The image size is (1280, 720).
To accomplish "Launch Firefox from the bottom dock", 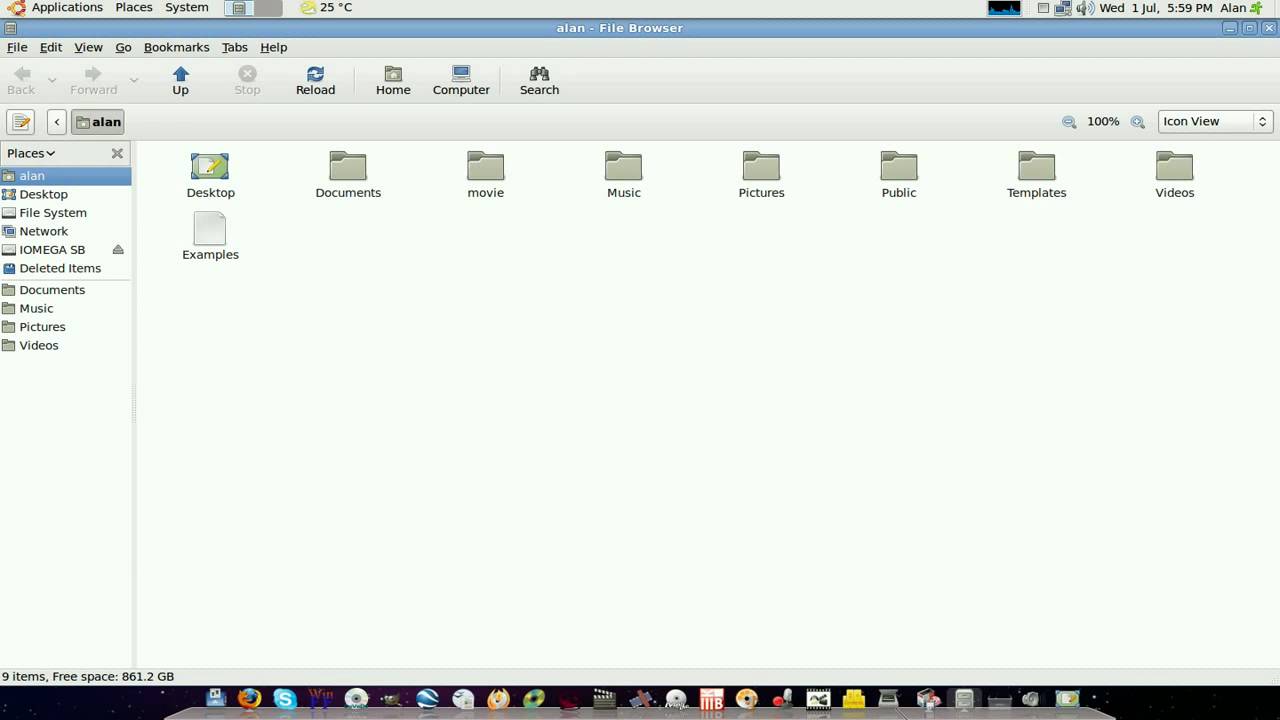I will (250, 699).
